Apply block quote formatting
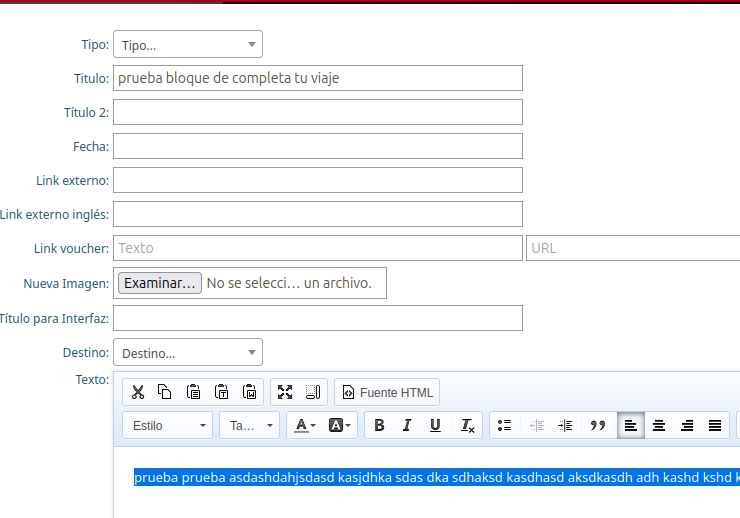The image size is (740, 518). click(597, 426)
